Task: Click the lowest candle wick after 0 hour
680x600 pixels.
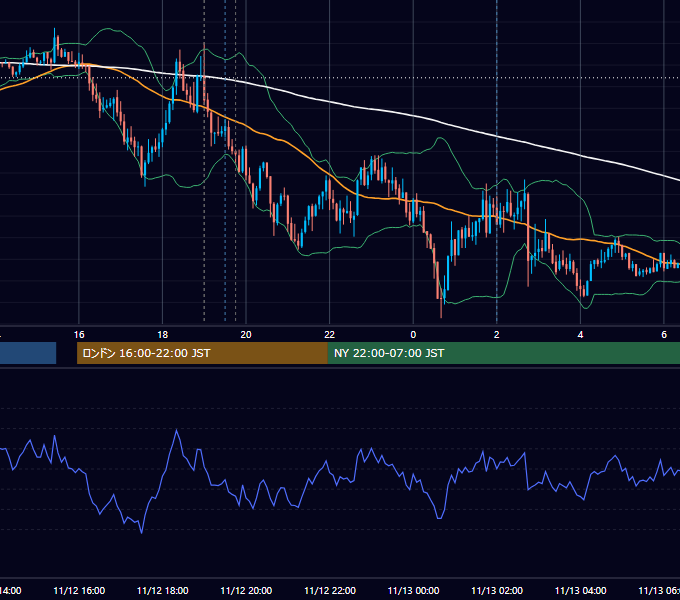Action: 441,310
